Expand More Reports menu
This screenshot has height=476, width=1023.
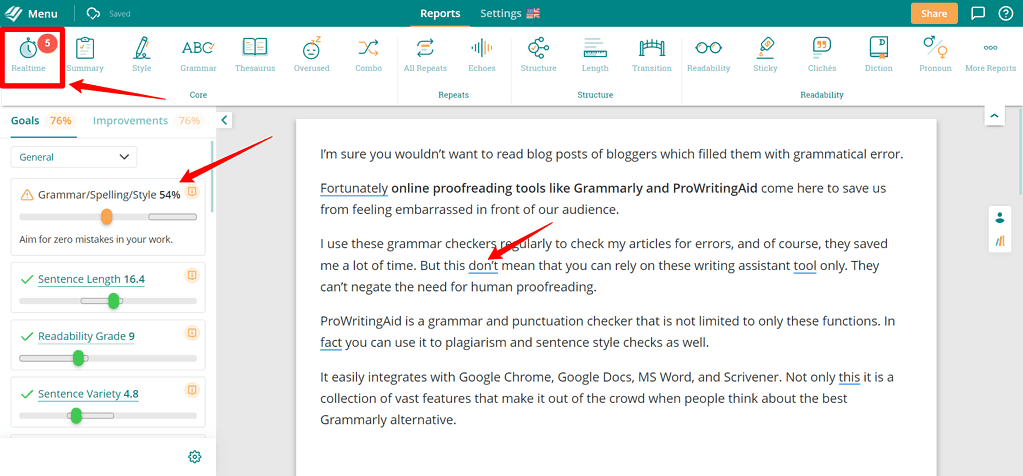point(990,54)
